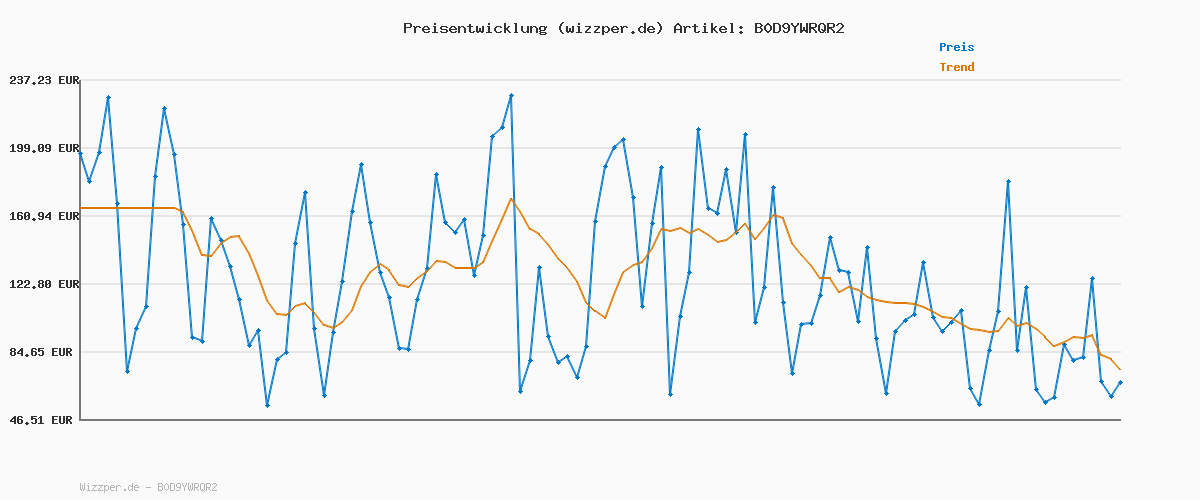Click the word "Preisentwicklung" in chart title
Viewport: 1200px width, 500px height.
coord(475,28)
